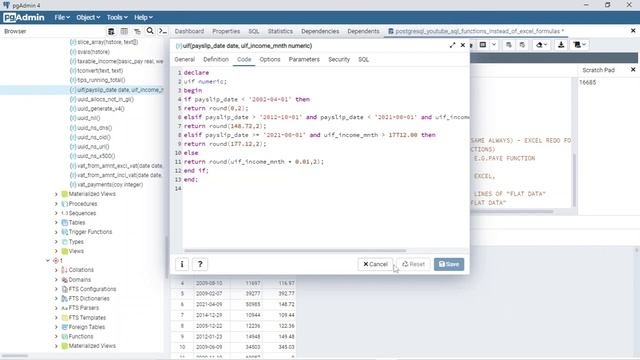The image size is (640, 360).
Task: Click the commit icon in query toolbar
Action: [x=509, y=45]
